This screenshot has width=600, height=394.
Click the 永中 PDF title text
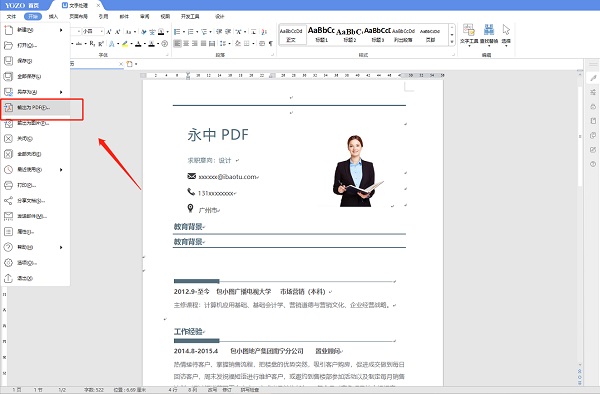click(218, 135)
